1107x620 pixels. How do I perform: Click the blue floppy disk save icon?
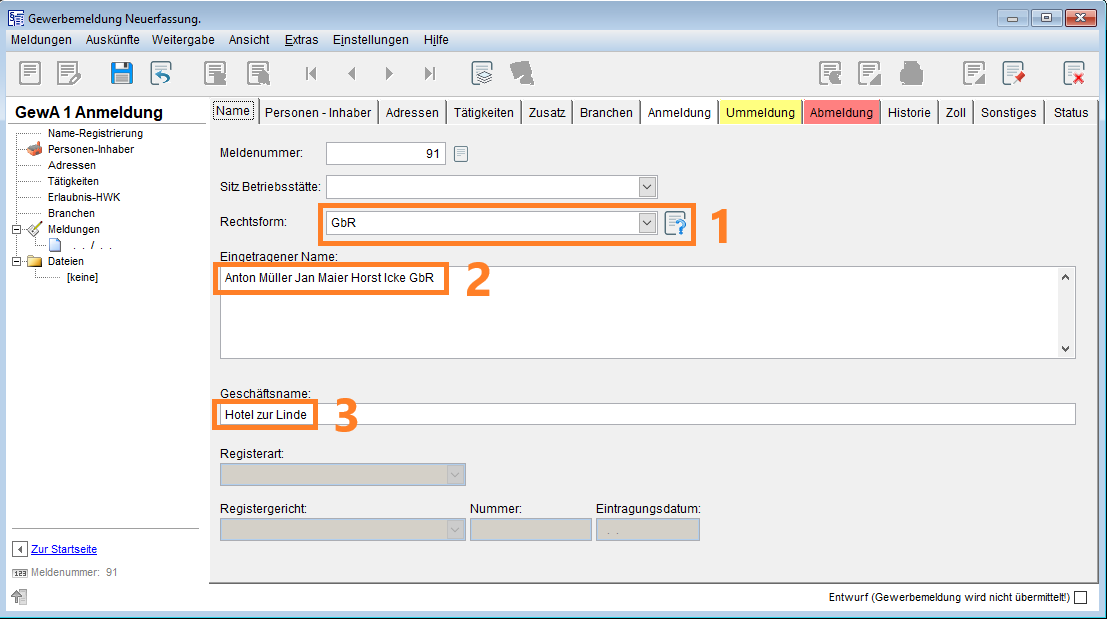[122, 73]
